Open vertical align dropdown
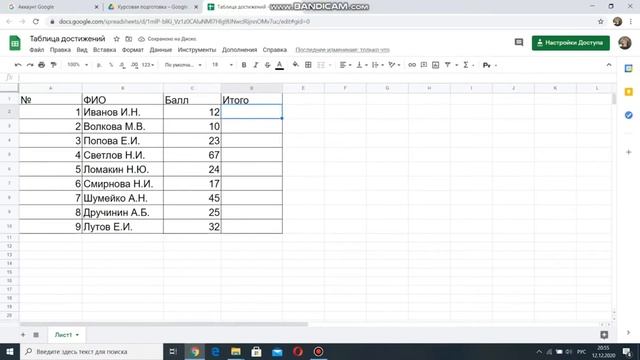Viewport: 640px width, 360px height. click(362, 65)
